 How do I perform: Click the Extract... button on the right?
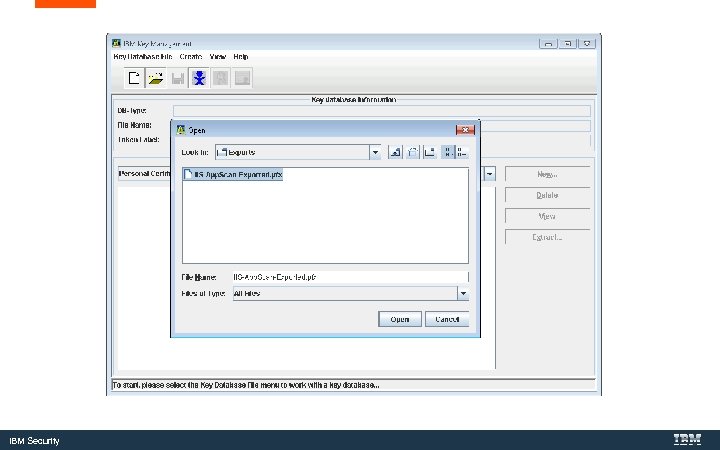547,237
